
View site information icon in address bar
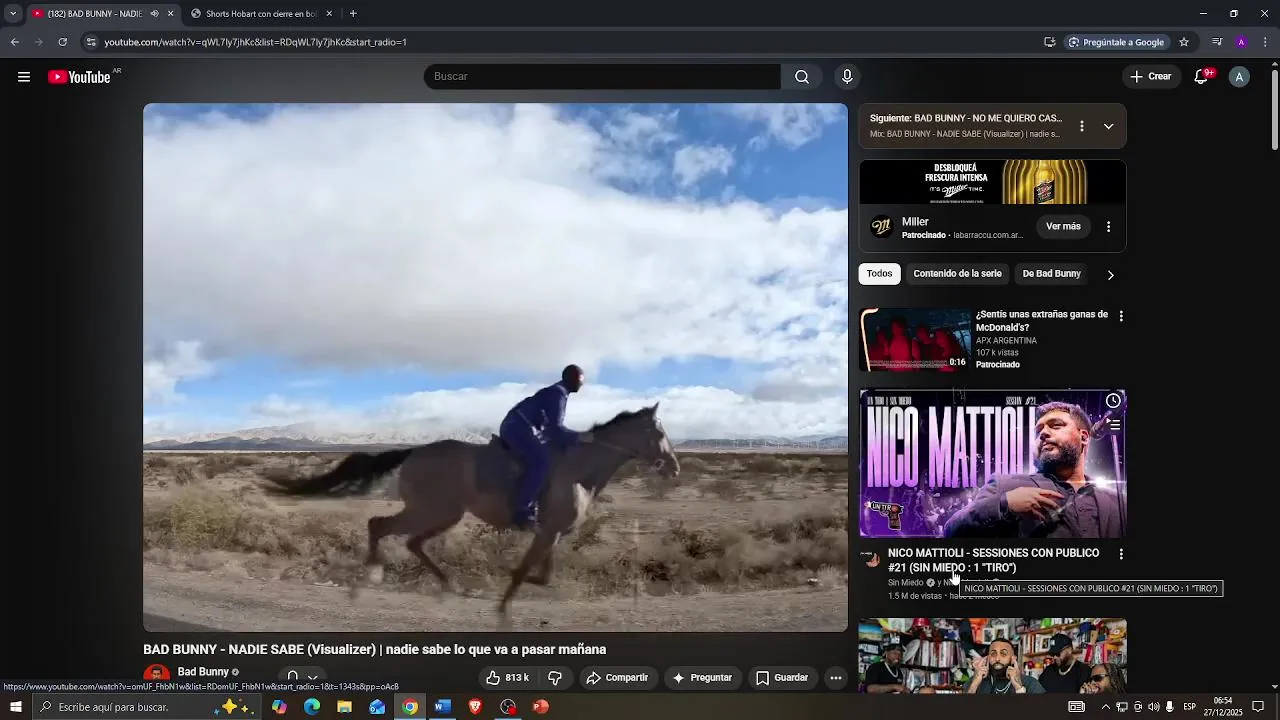pos(91,42)
